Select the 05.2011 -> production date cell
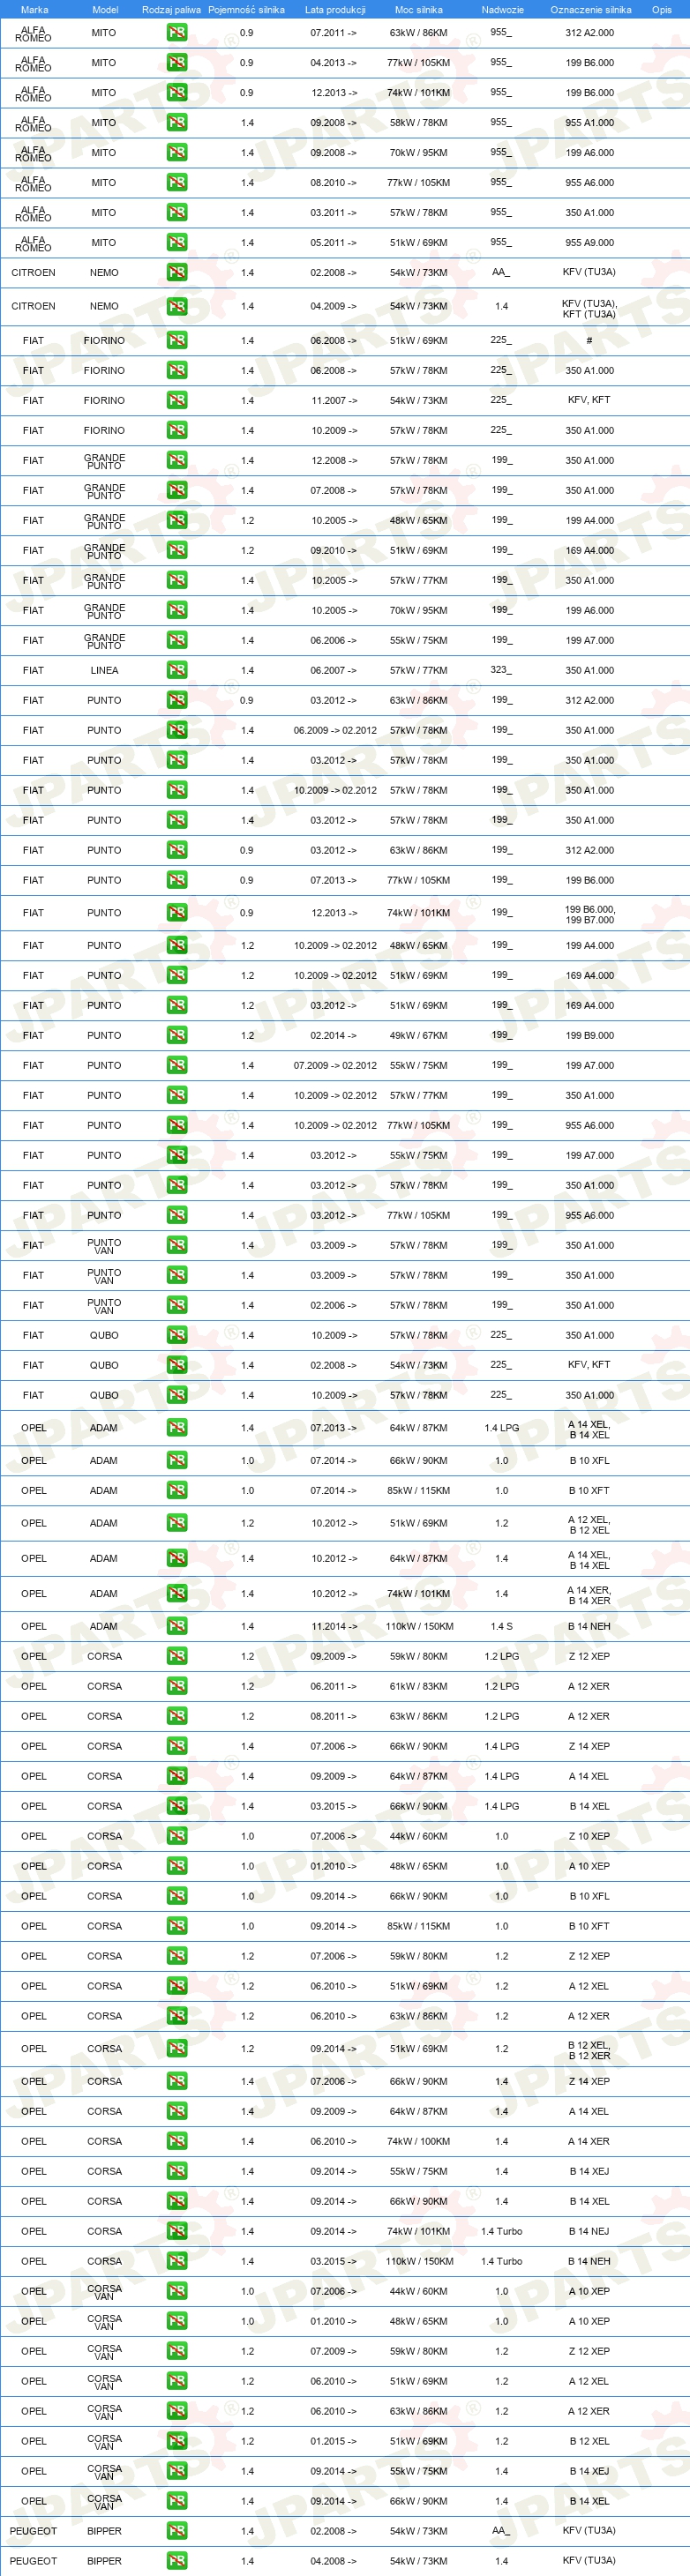 tap(333, 242)
